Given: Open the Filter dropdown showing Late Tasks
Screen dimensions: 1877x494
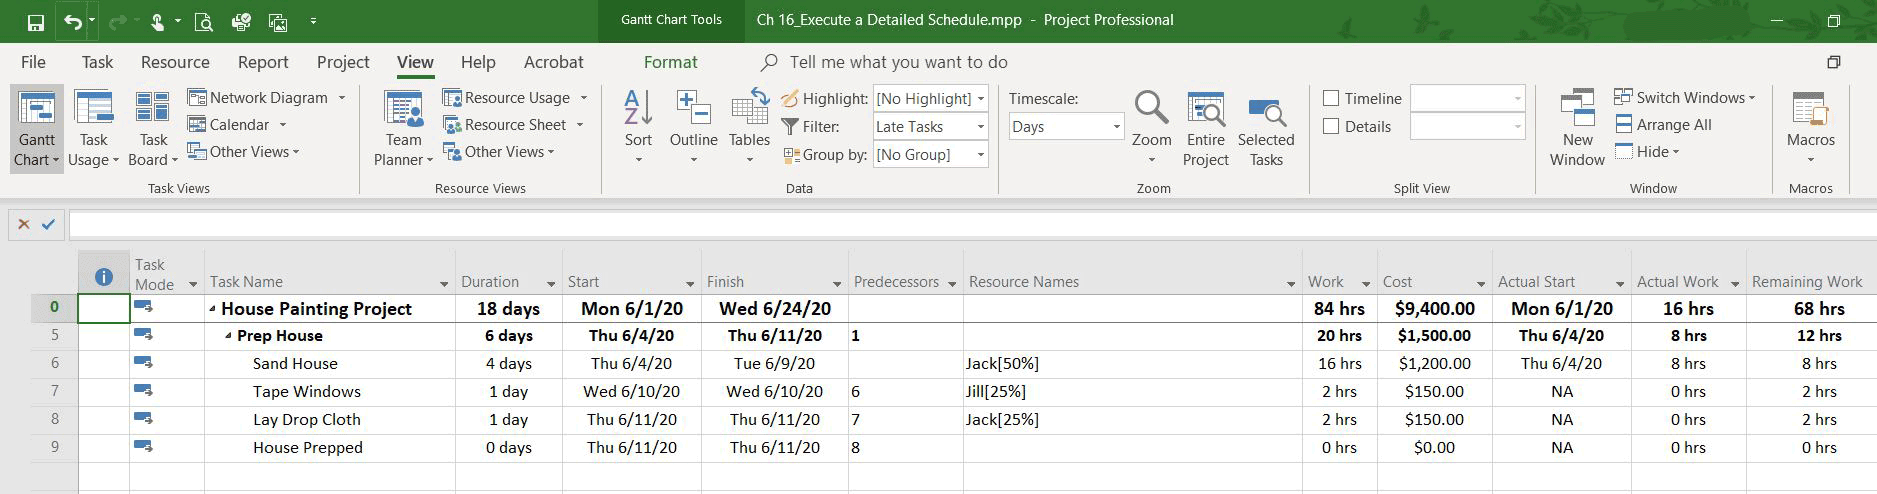Looking at the screenshot, I should coord(930,126).
